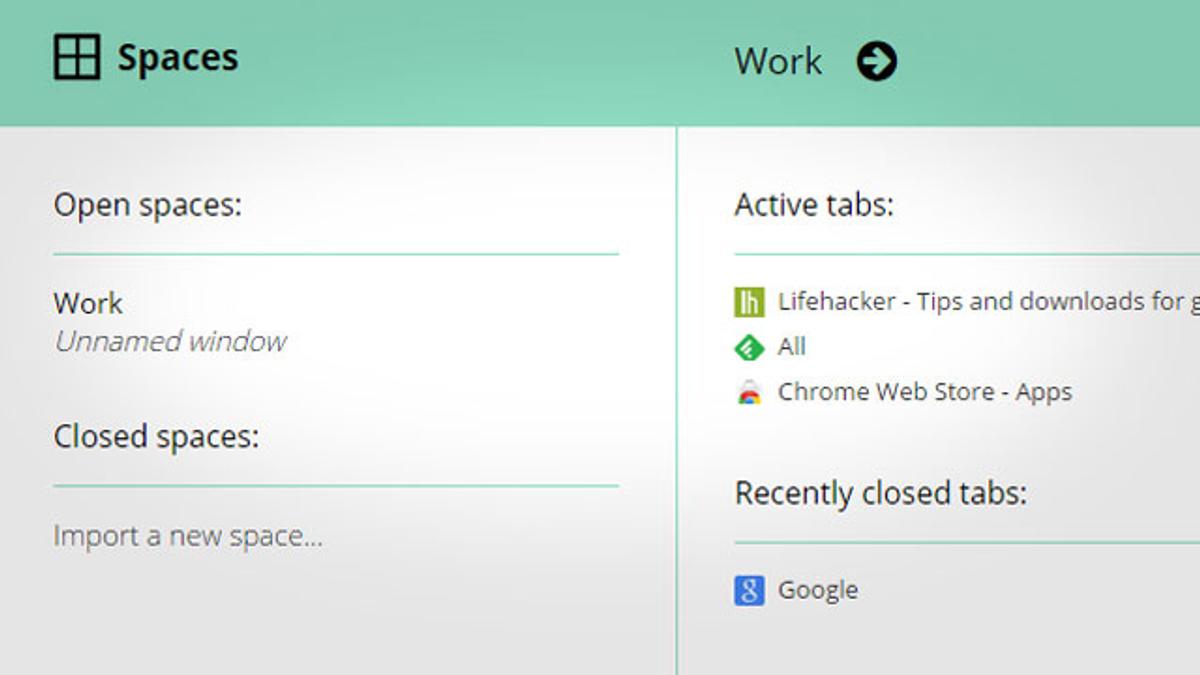Click the Closed spaces heading
Screen dimensions: 1200x675
pyautogui.click(x=156, y=437)
